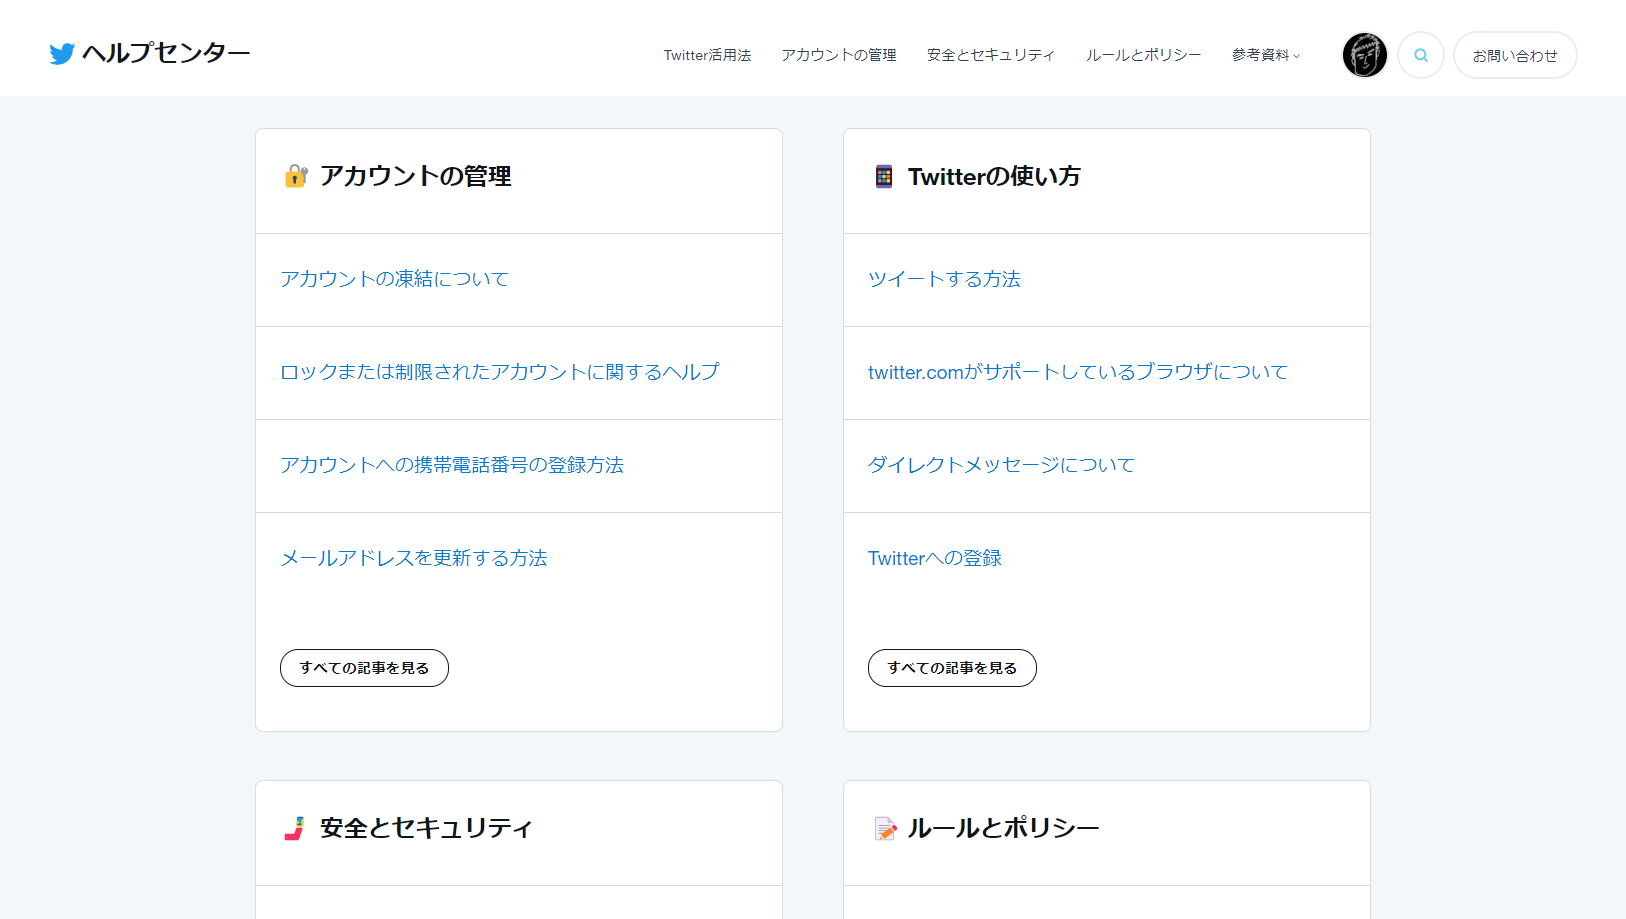
Task: Open ツイートする方法 article
Action: [944, 279]
